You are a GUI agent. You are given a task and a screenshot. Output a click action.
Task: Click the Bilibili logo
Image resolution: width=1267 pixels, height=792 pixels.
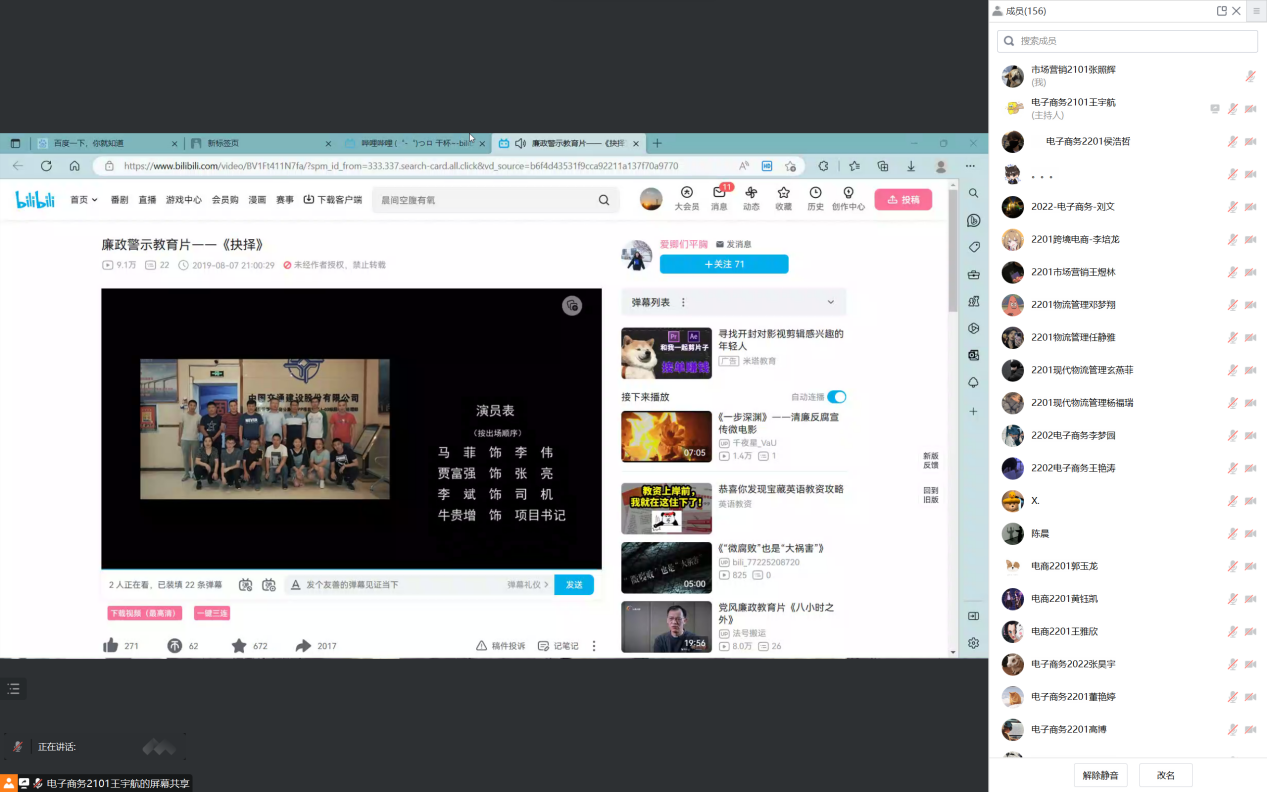35,200
